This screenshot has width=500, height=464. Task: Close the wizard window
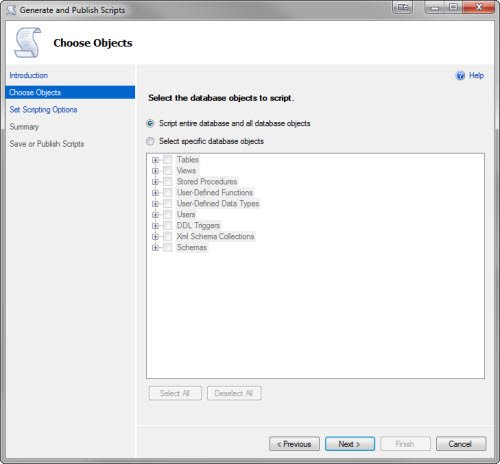point(479,7)
